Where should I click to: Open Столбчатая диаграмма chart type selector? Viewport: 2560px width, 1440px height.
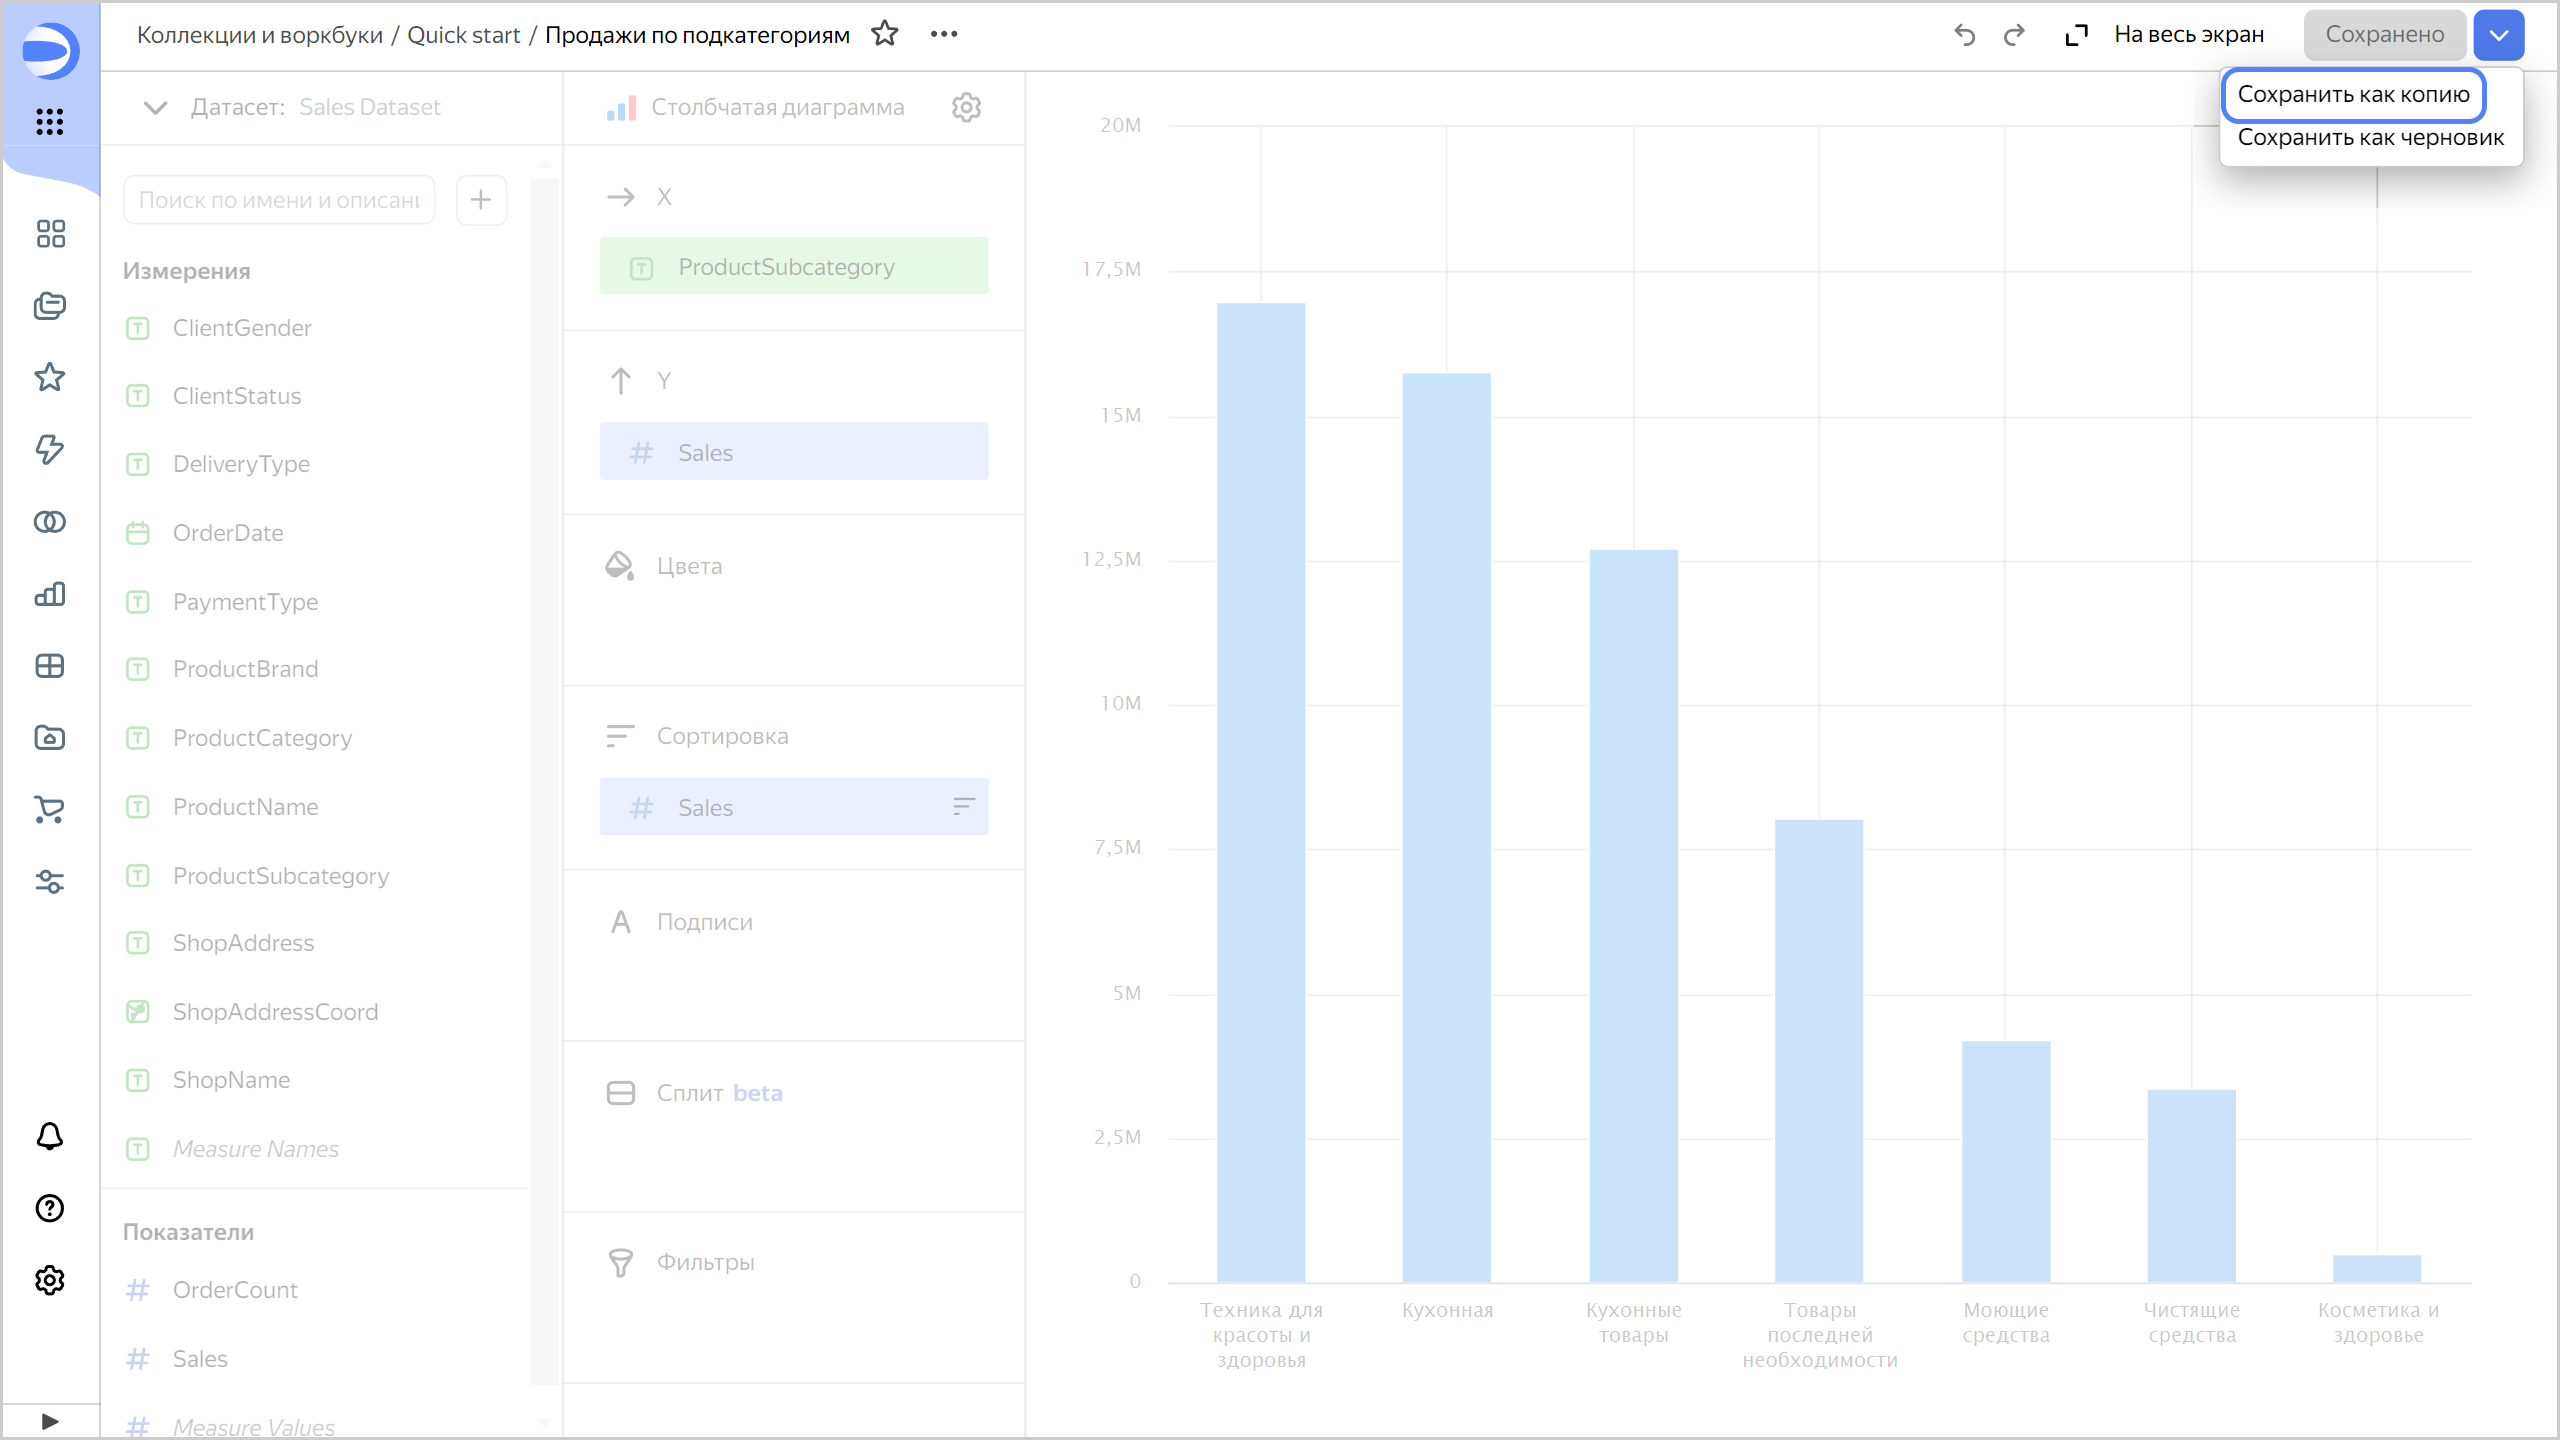tap(777, 107)
